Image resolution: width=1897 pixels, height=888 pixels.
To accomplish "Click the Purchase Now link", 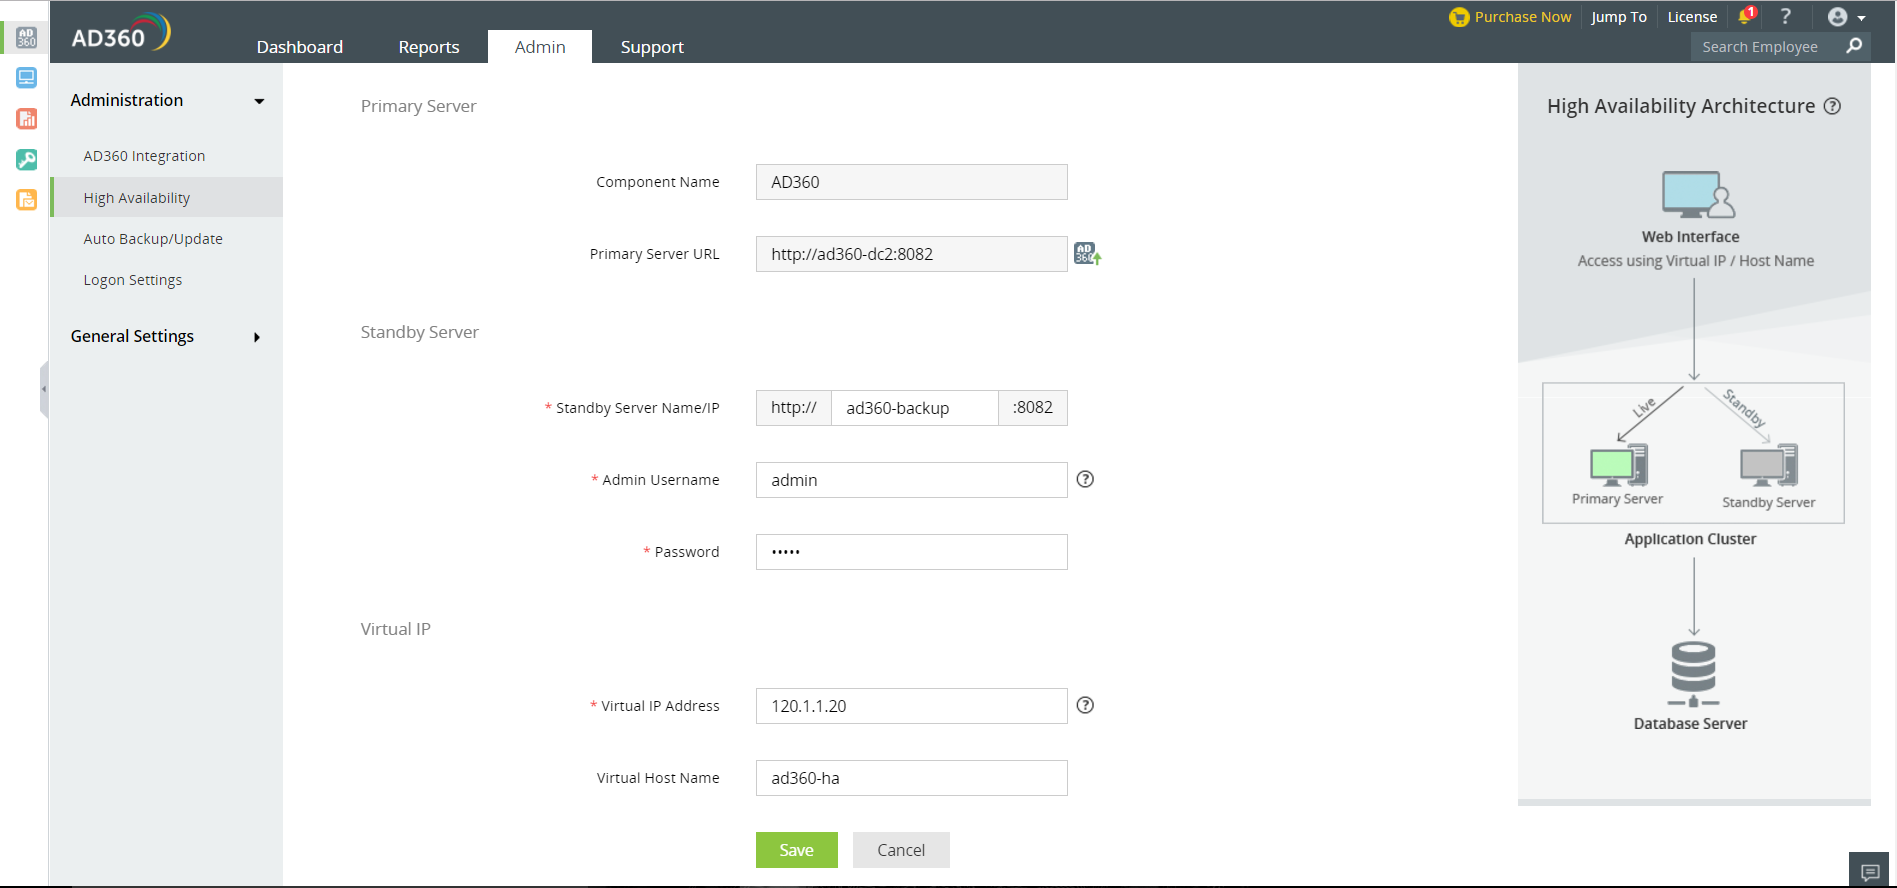I will [x=1523, y=17].
